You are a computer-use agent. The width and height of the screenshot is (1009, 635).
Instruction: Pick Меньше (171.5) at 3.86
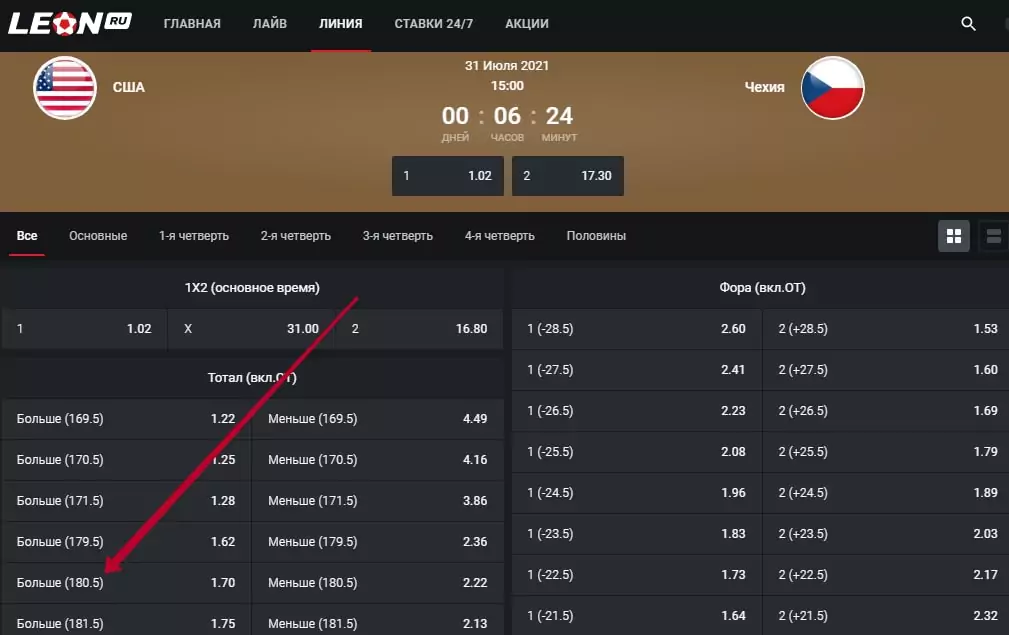tap(378, 501)
